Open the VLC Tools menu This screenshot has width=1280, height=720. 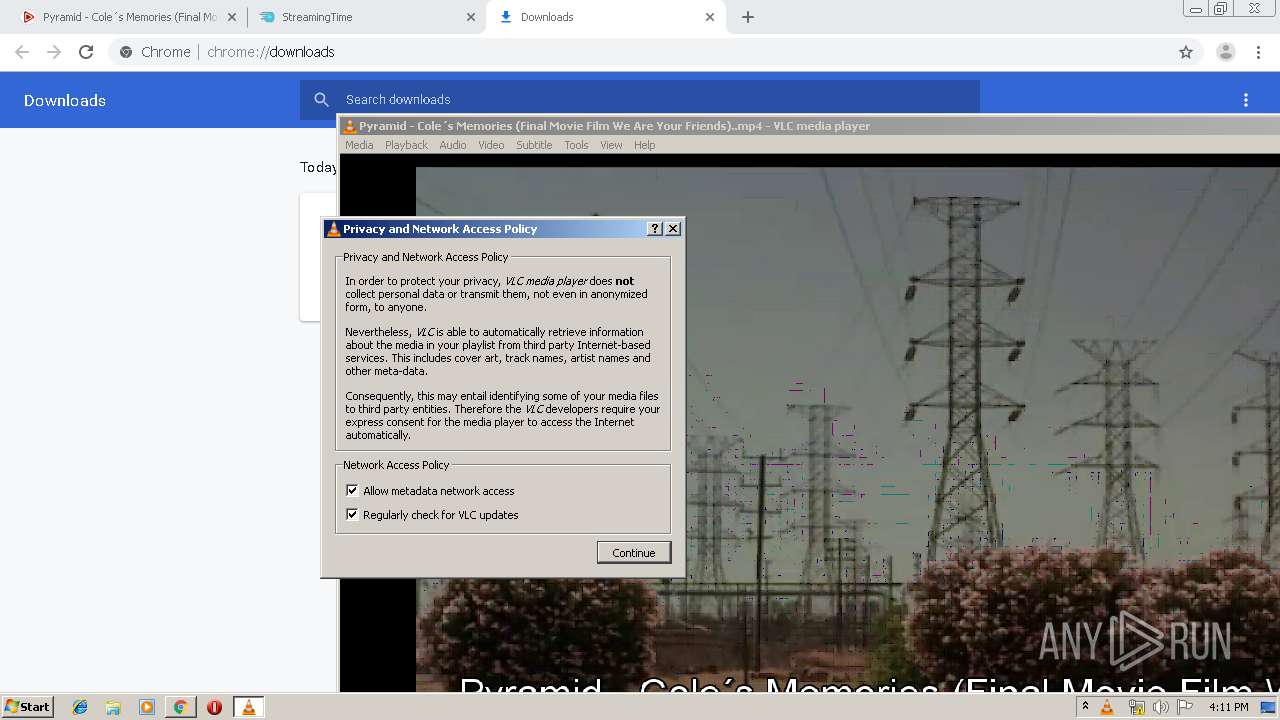[576, 145]
